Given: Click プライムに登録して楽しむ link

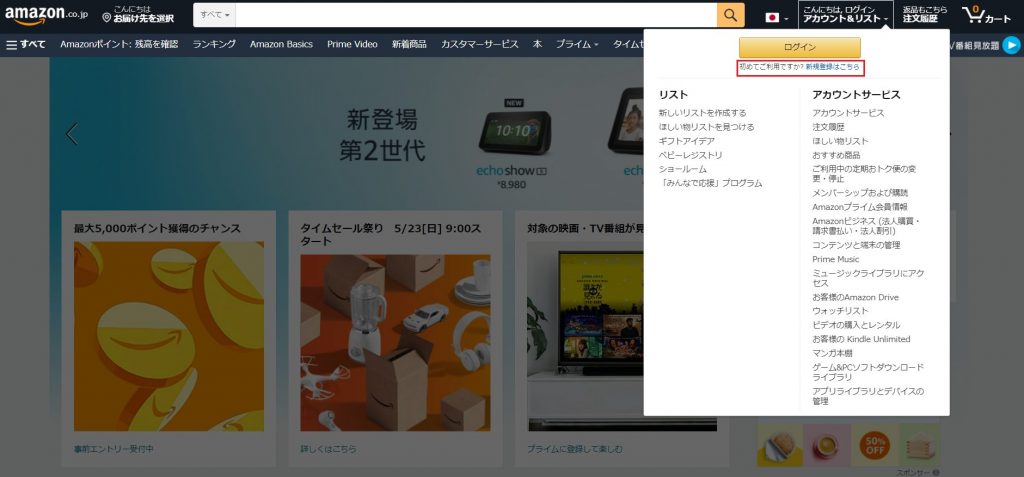Looking at the screenshot, I should tap(575, 450).
